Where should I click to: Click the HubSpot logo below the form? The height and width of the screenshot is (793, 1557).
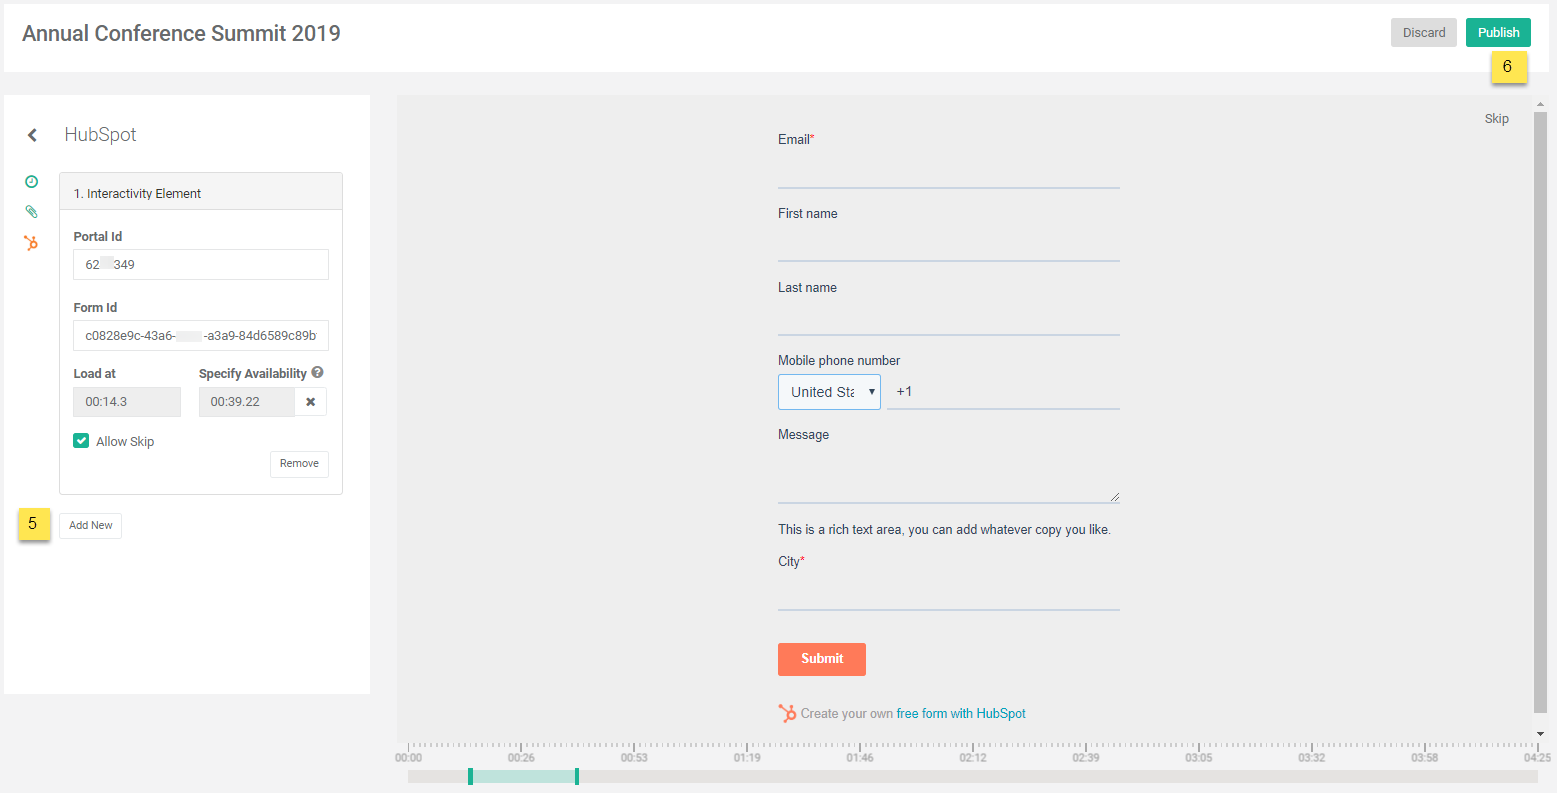pyautogui.click(x=788, y=713)
